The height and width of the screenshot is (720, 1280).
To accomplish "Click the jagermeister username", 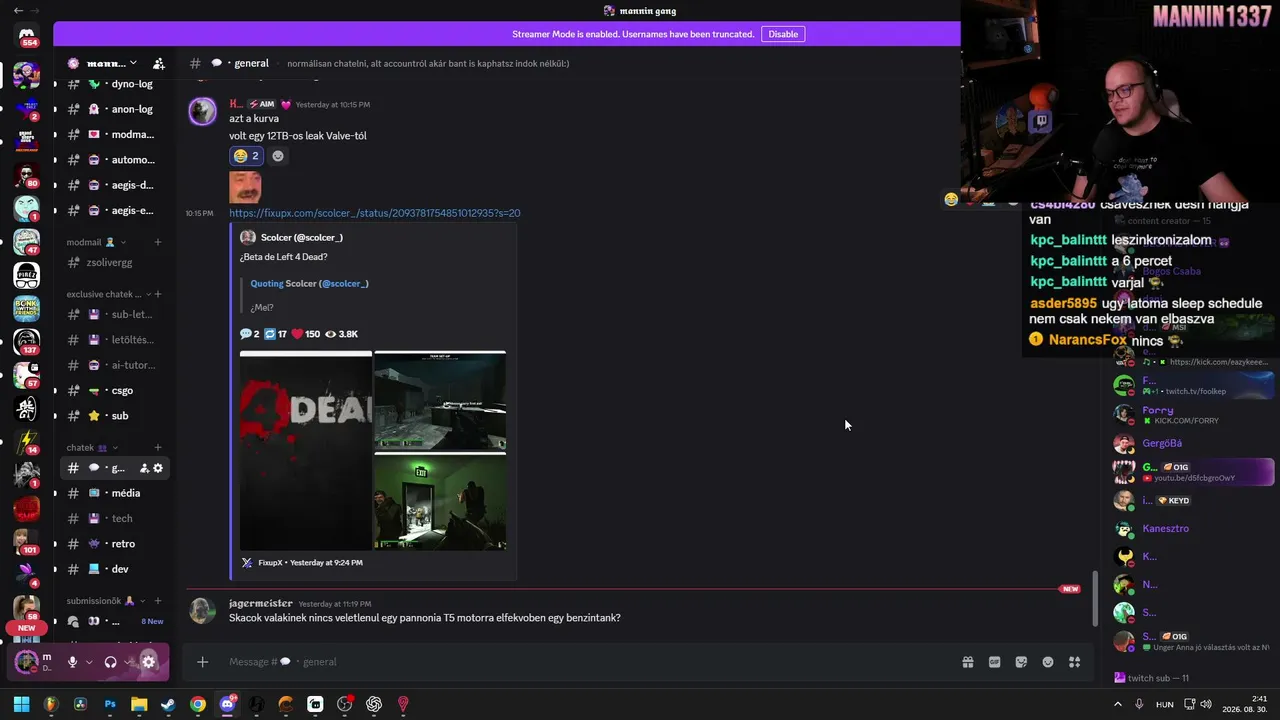I will (261, 603).
